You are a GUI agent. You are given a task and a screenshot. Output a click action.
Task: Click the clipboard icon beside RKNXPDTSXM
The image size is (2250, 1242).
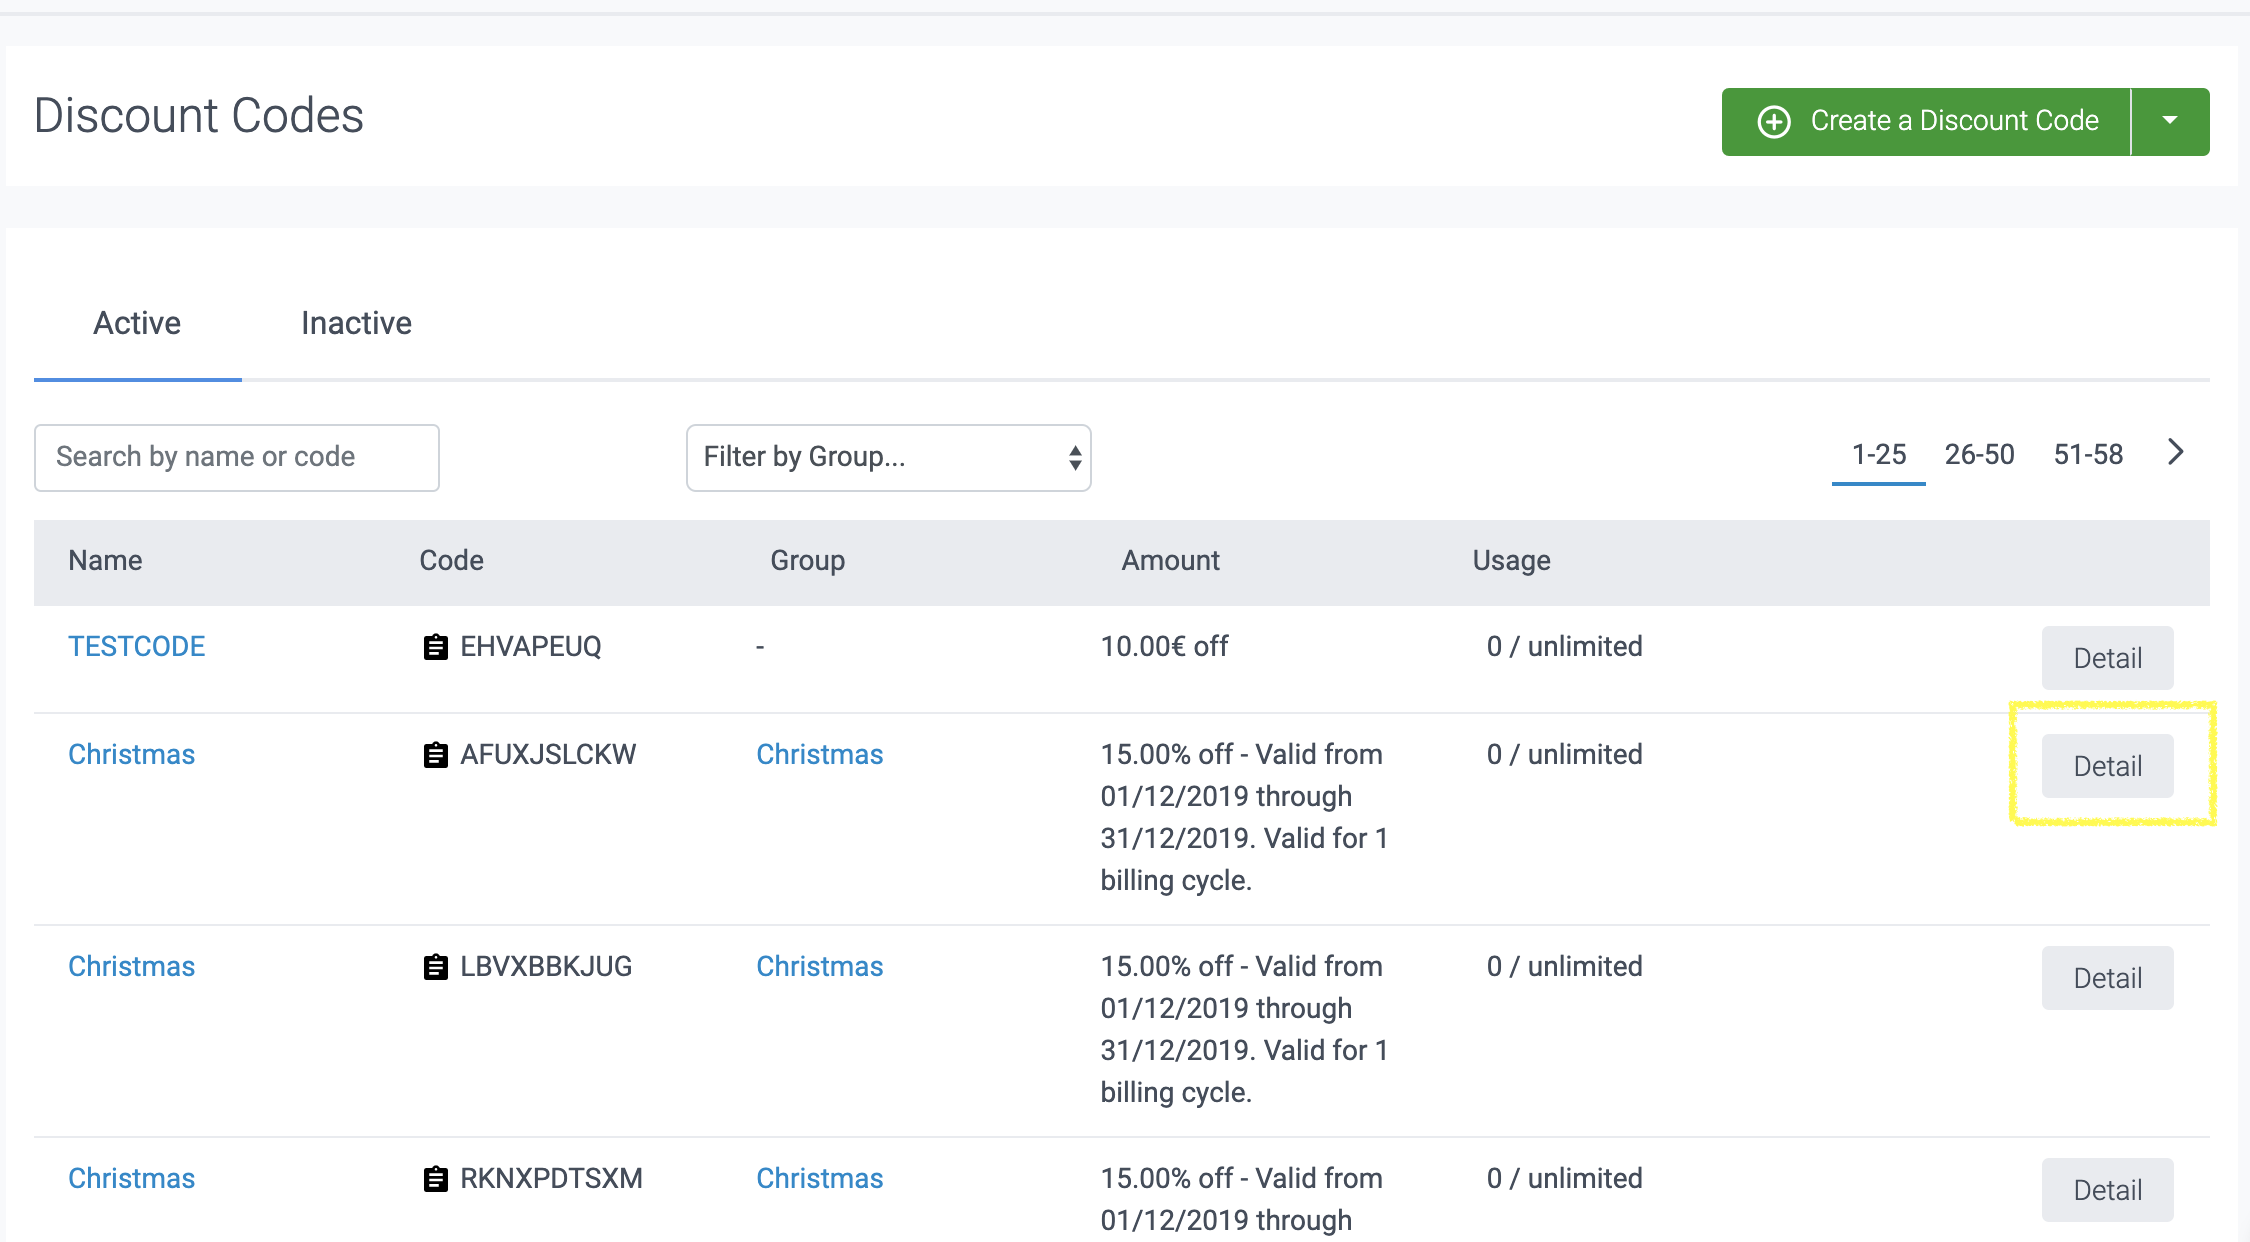pos(435,1179)
